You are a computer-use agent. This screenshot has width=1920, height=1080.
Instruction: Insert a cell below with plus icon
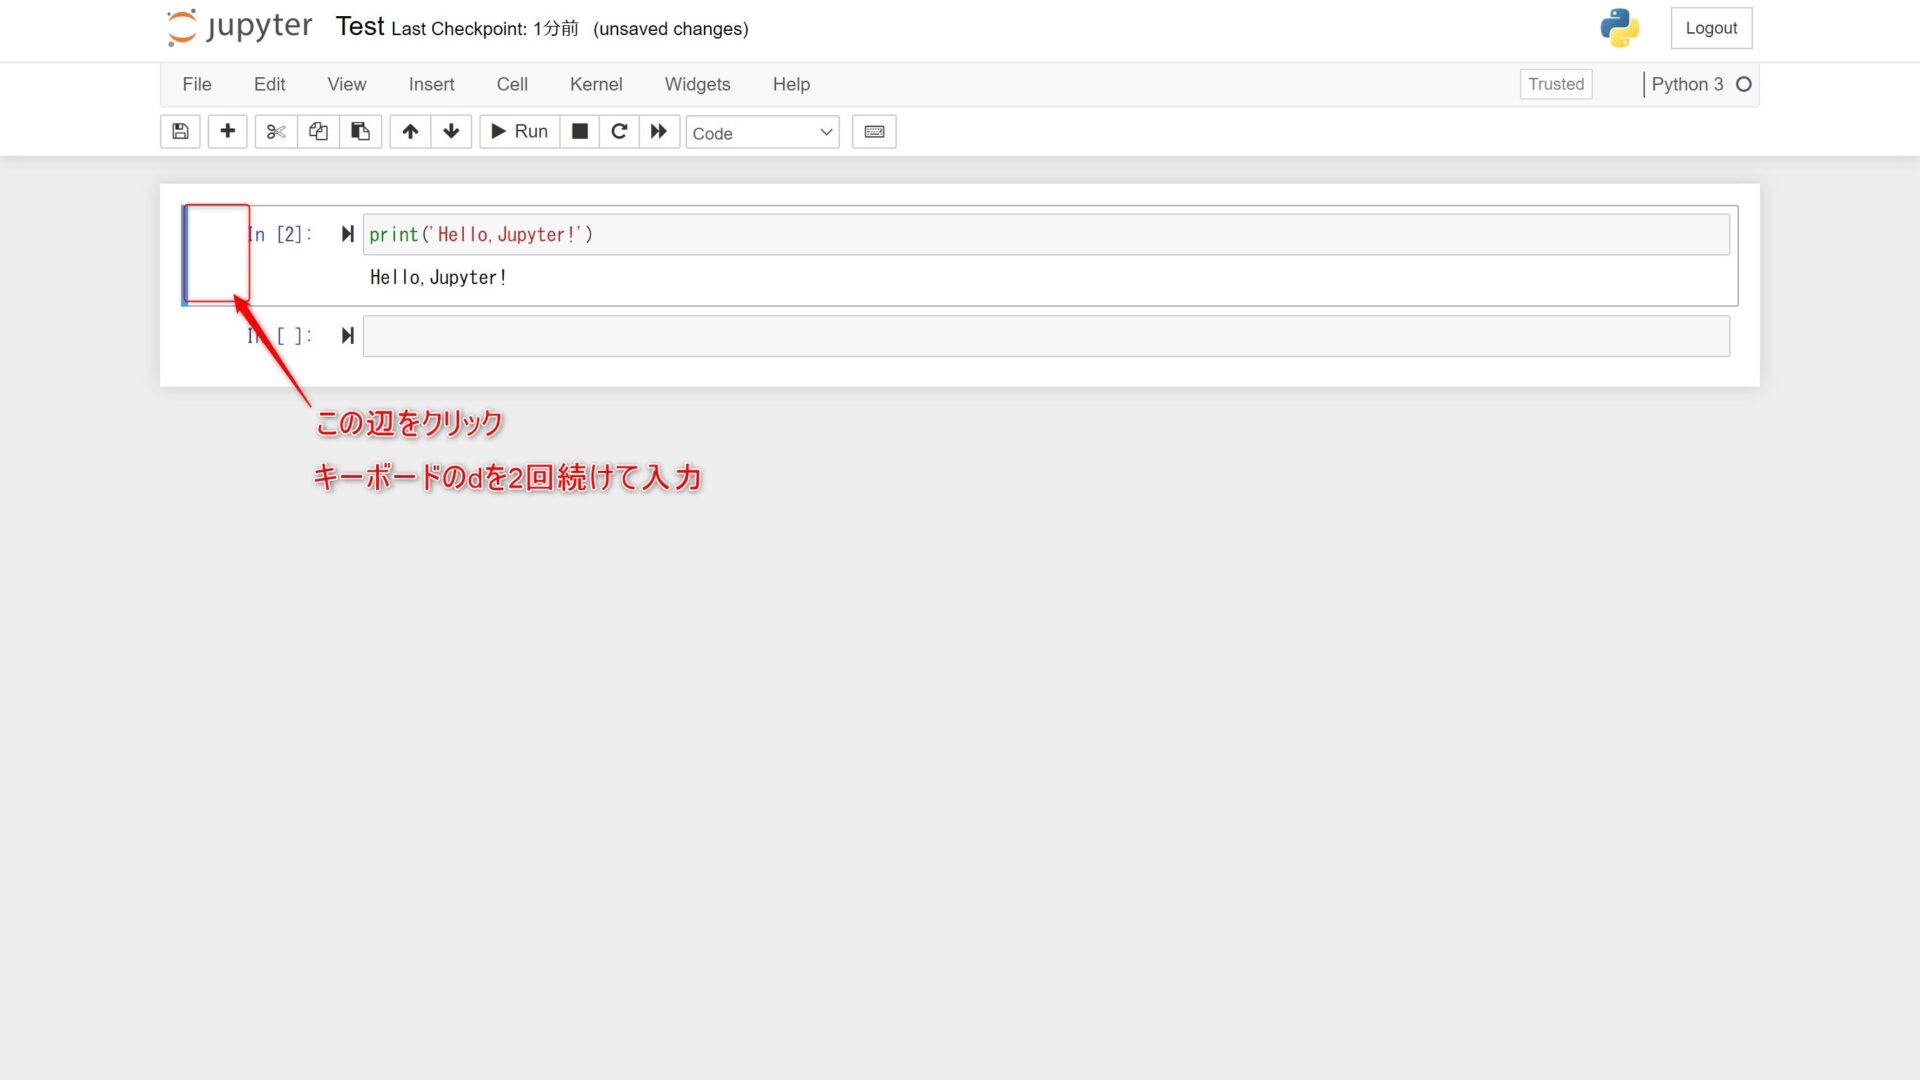coord(227,131)
